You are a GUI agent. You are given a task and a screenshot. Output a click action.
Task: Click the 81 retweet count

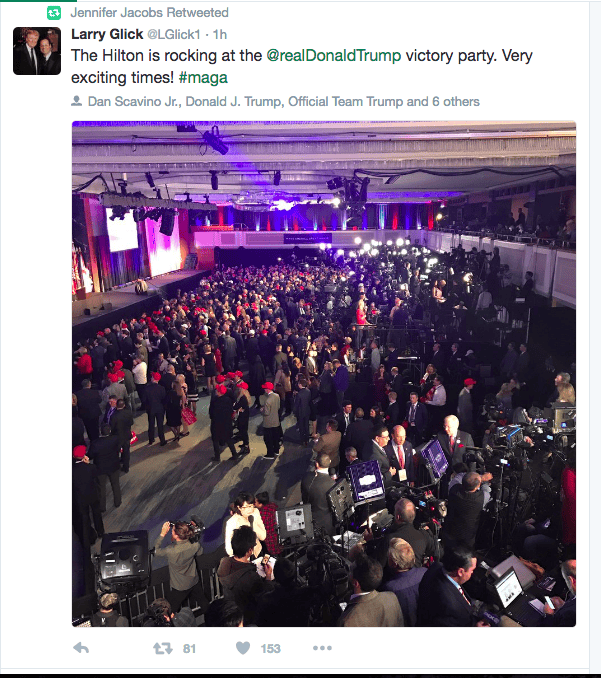point(189,649)
